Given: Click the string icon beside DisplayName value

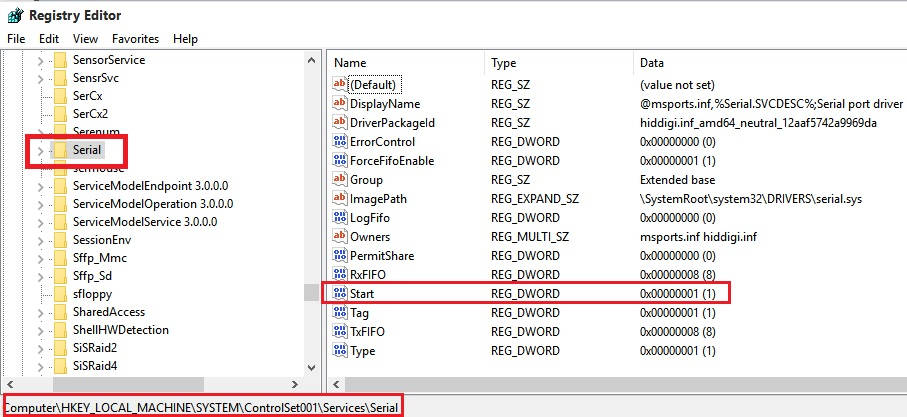Looking at the screenshot, I should click(x=339, y=104).
